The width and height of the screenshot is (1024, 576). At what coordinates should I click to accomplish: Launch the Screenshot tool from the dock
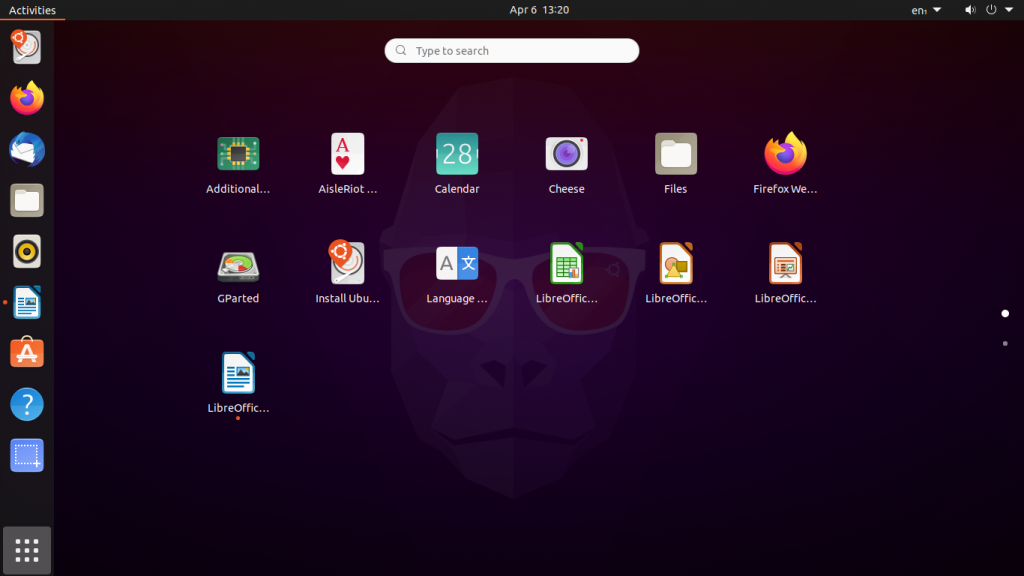tap(26, 455)
